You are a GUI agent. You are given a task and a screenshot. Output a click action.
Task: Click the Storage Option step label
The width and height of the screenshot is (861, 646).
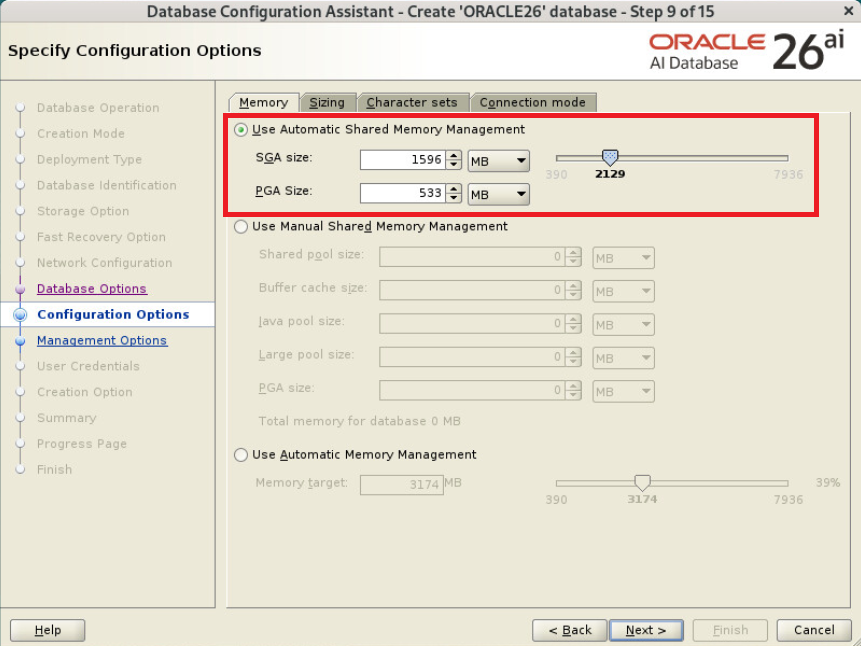[x=83, y=211]
